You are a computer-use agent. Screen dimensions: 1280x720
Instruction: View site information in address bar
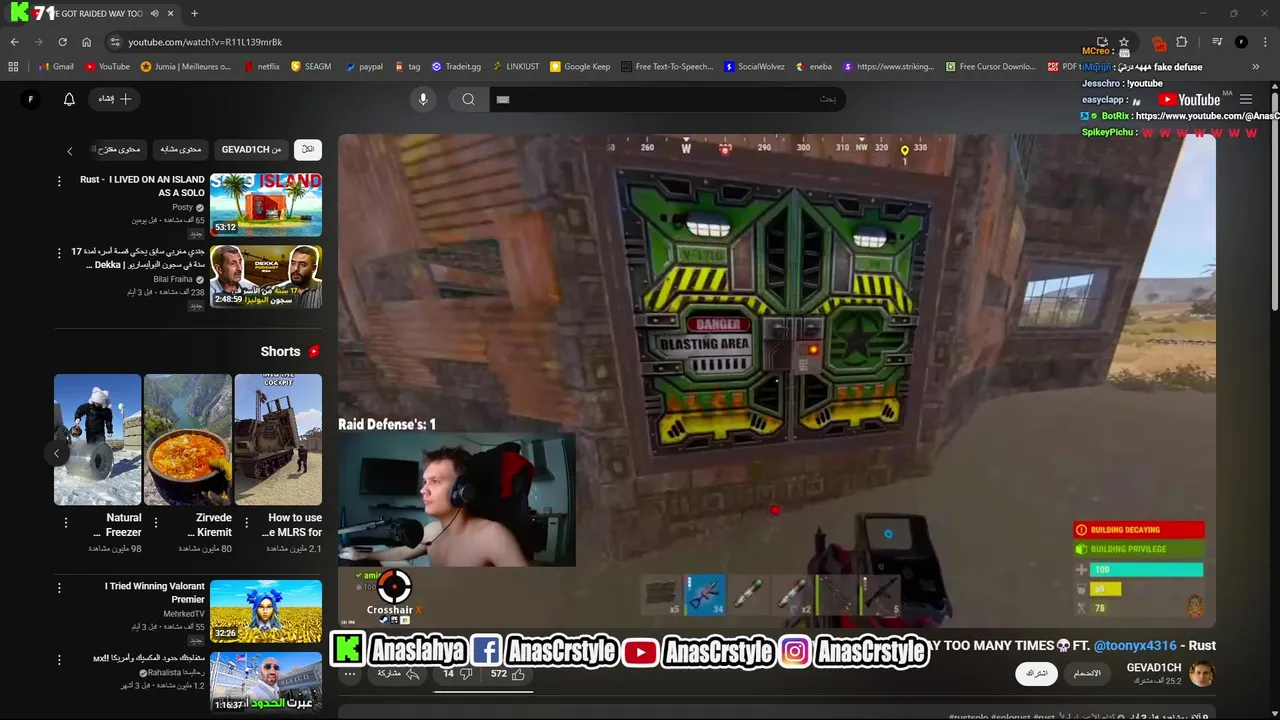[x=115, y=42]
